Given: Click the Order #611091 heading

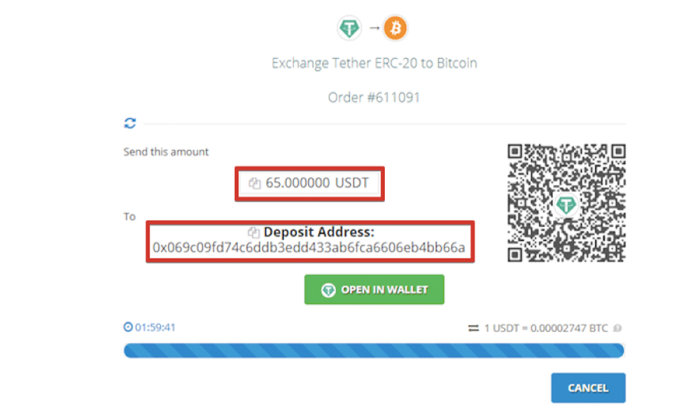Looking at the screenshot, I should pyautogui.click(x=374, y=97).
